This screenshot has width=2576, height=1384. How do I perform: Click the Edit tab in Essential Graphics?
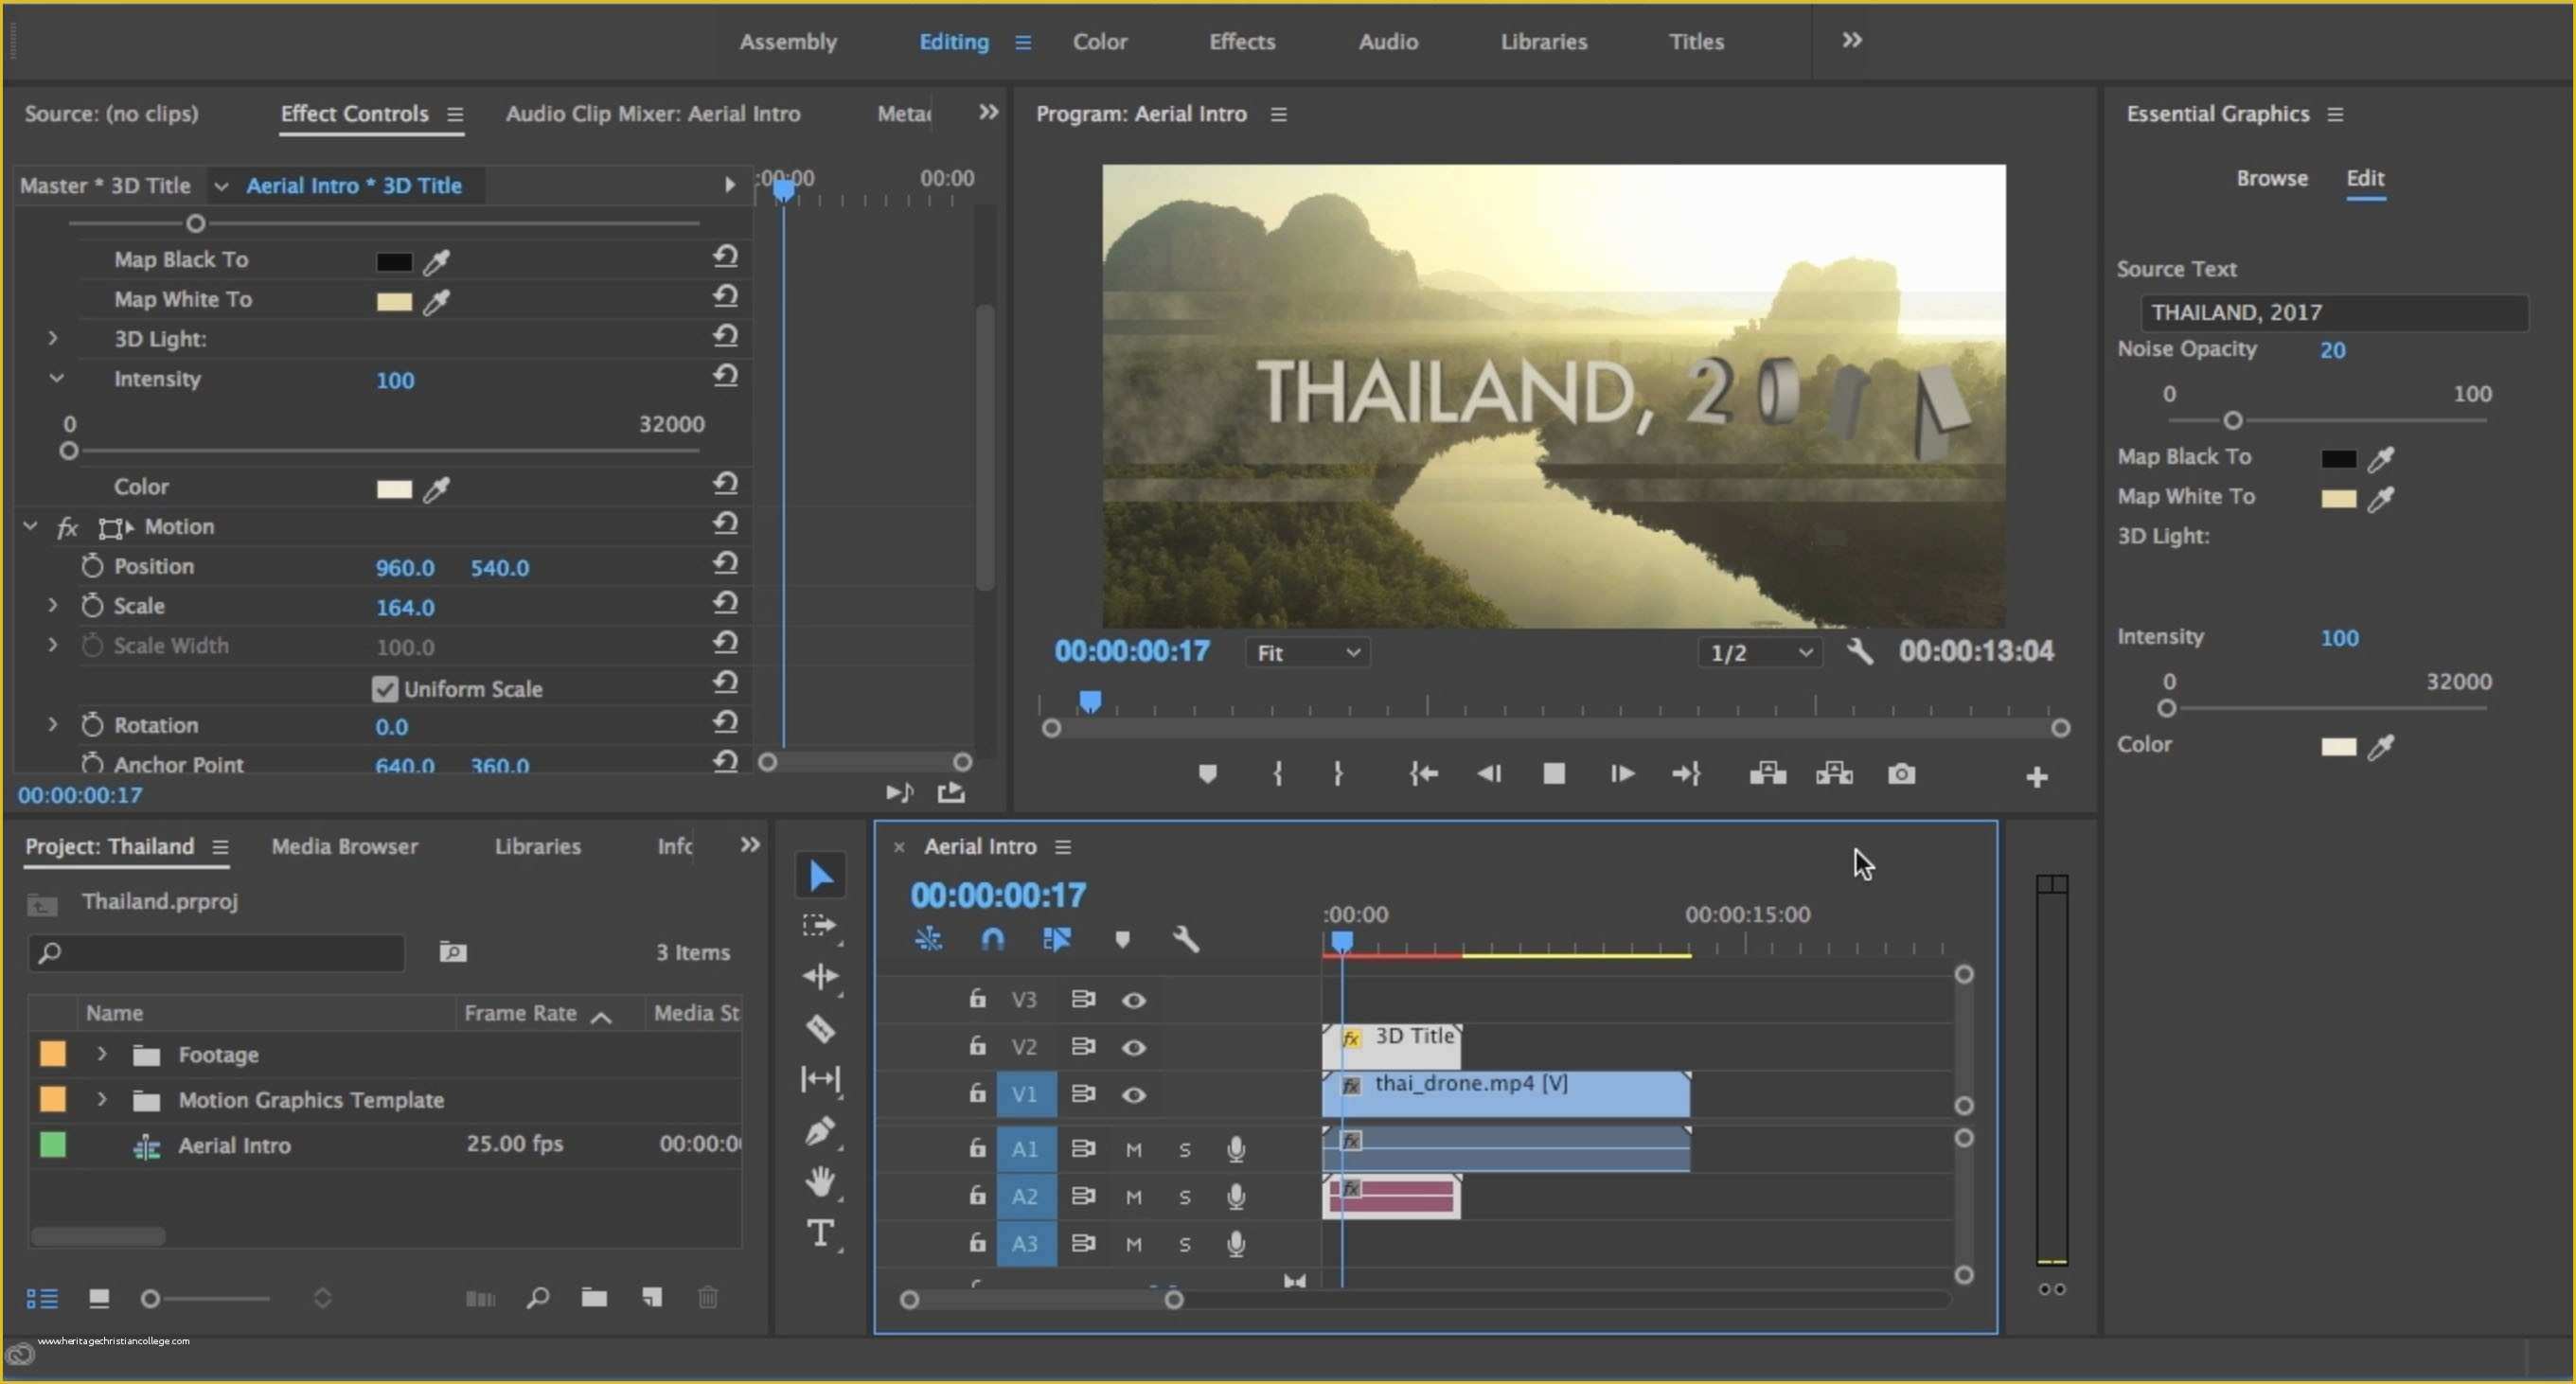coord(2367,175)
